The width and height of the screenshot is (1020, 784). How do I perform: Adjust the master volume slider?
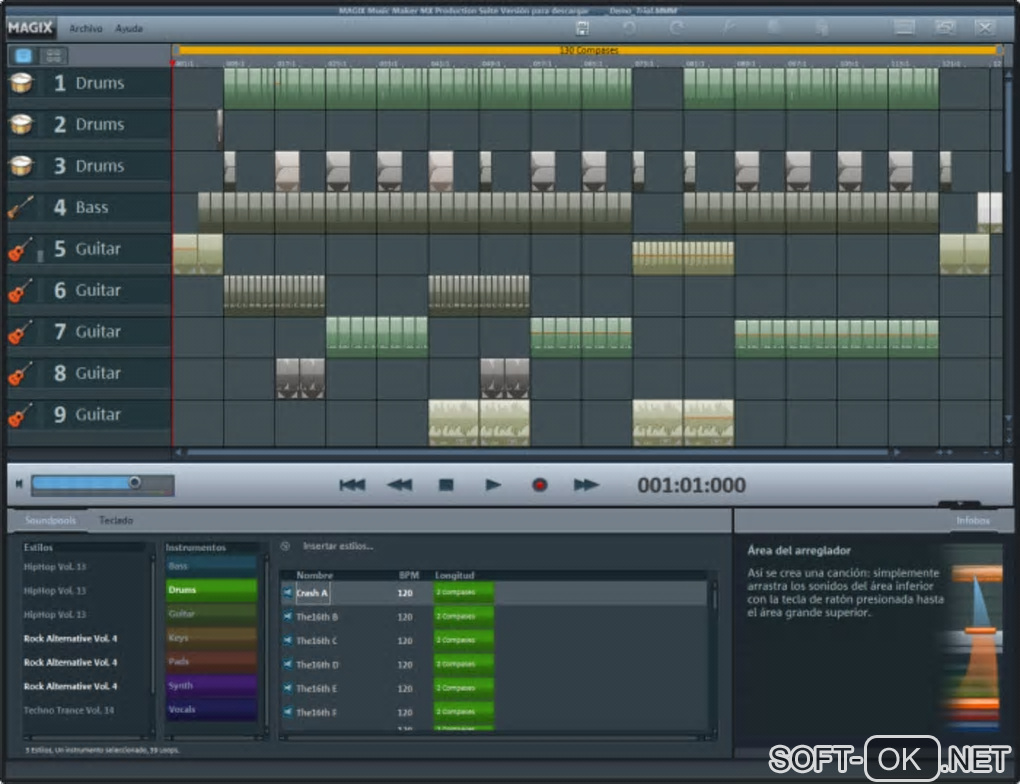pos(103,483)
